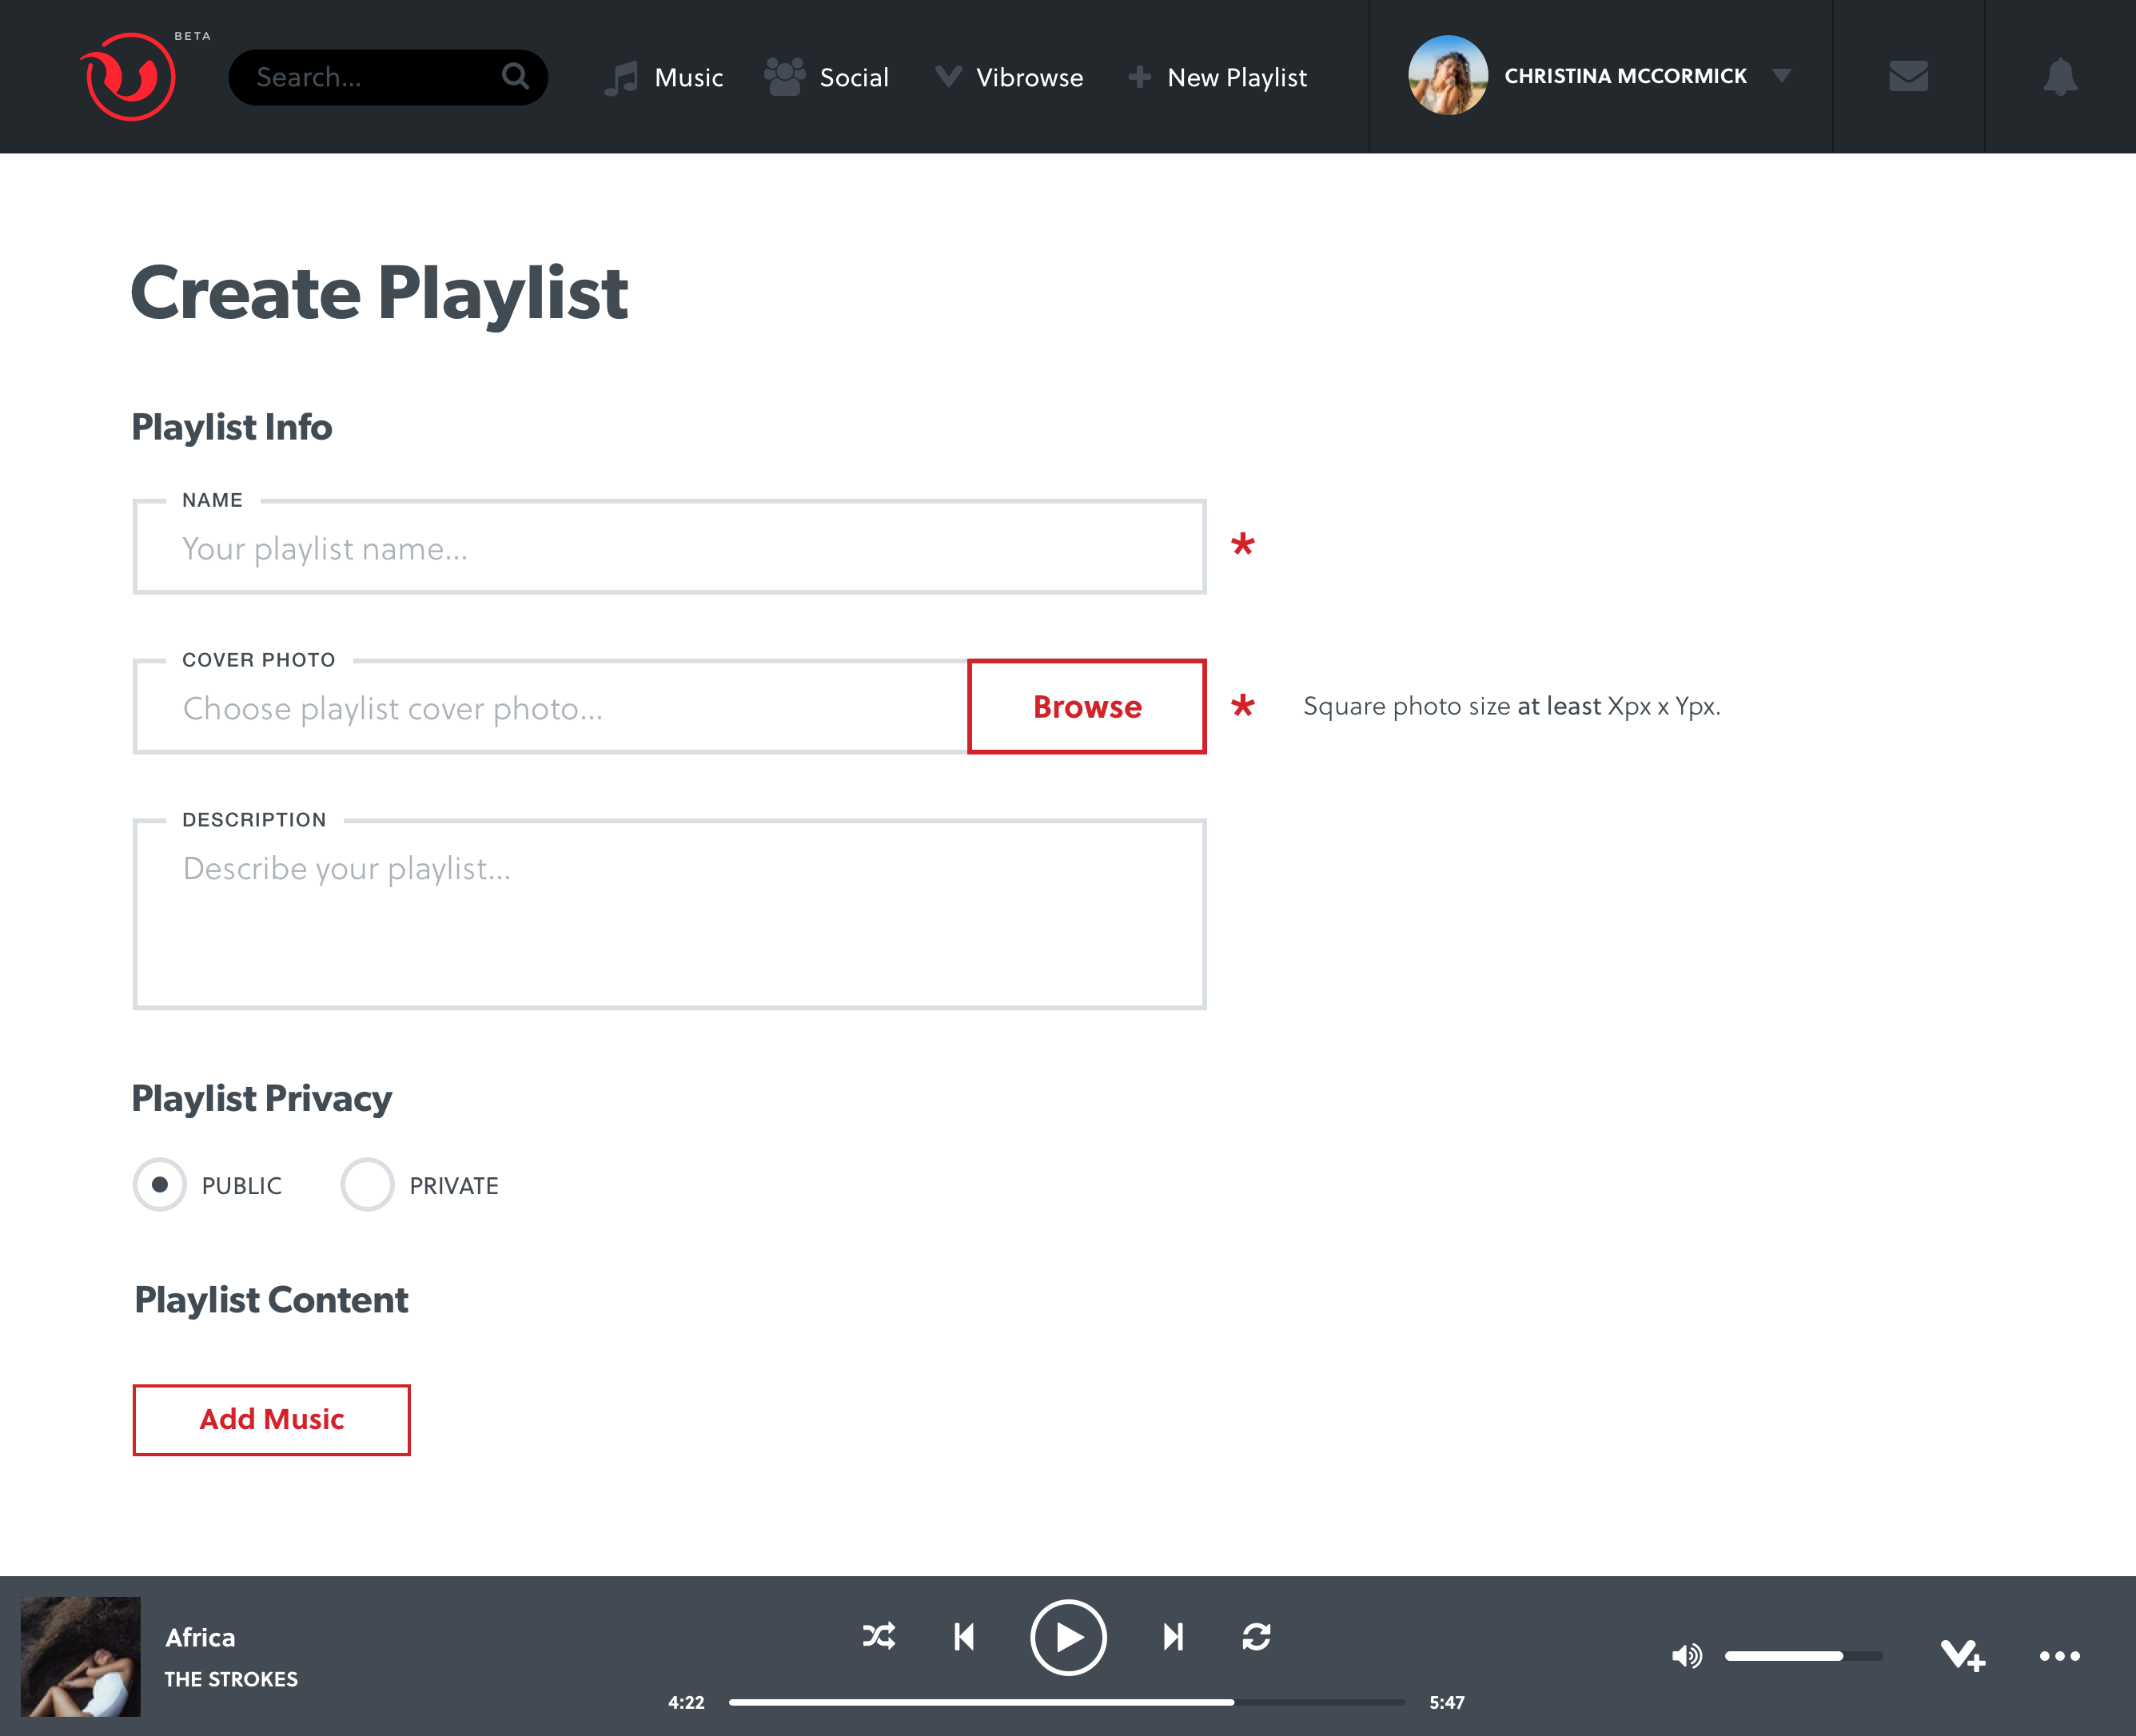This screenshot has height=1736, width=2136.
Task: Click the PRIVATE label text
Action: pyautogui.click(x=454, y=1185)
